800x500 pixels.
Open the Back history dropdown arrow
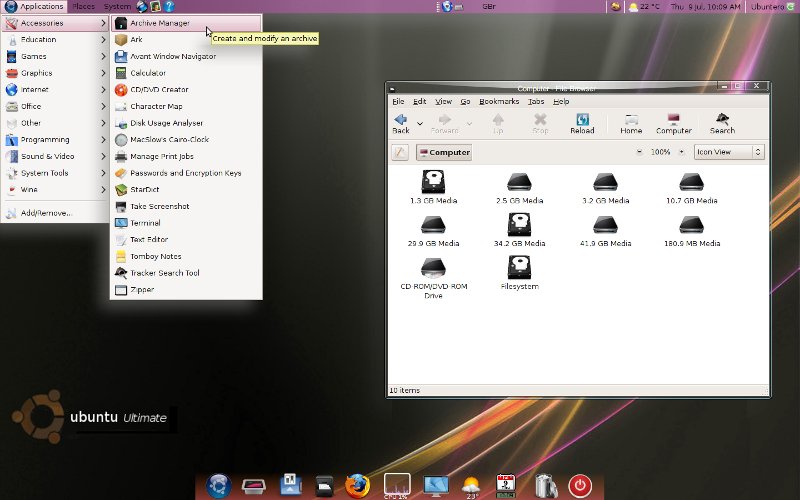pyautogui.click(x=420, y=123)
